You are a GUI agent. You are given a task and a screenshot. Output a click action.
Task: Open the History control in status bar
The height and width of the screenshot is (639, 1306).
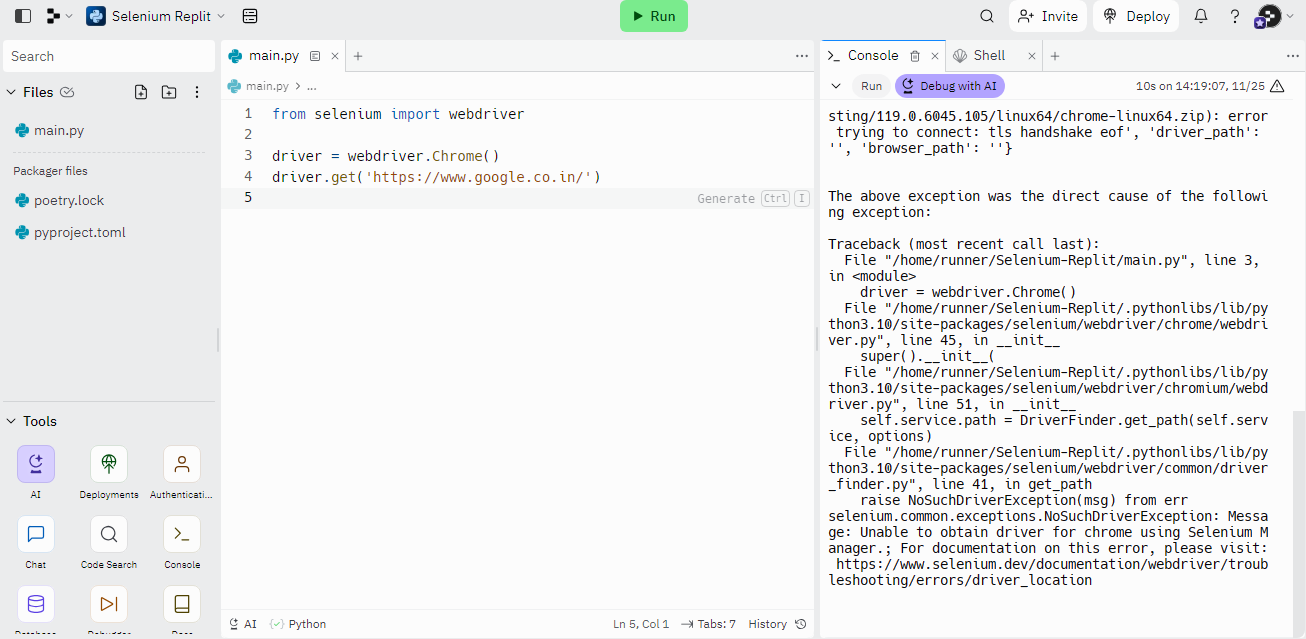777,624
